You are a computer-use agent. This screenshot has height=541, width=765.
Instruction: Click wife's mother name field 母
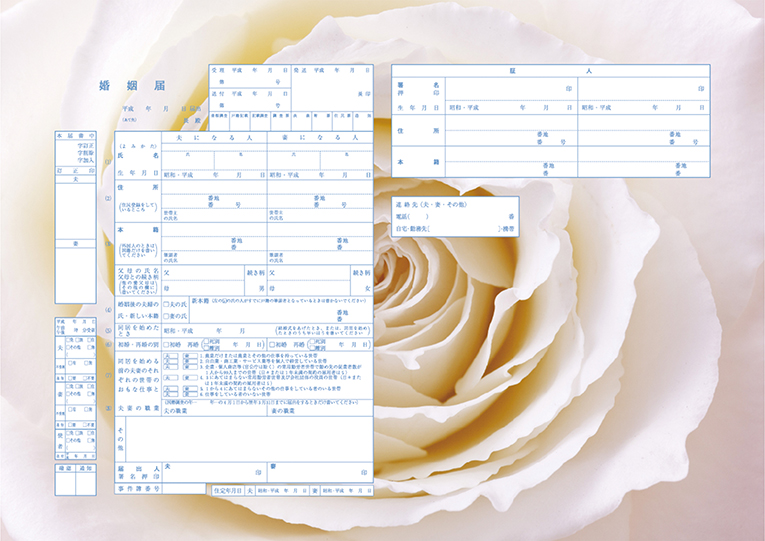tap(309, 288)
